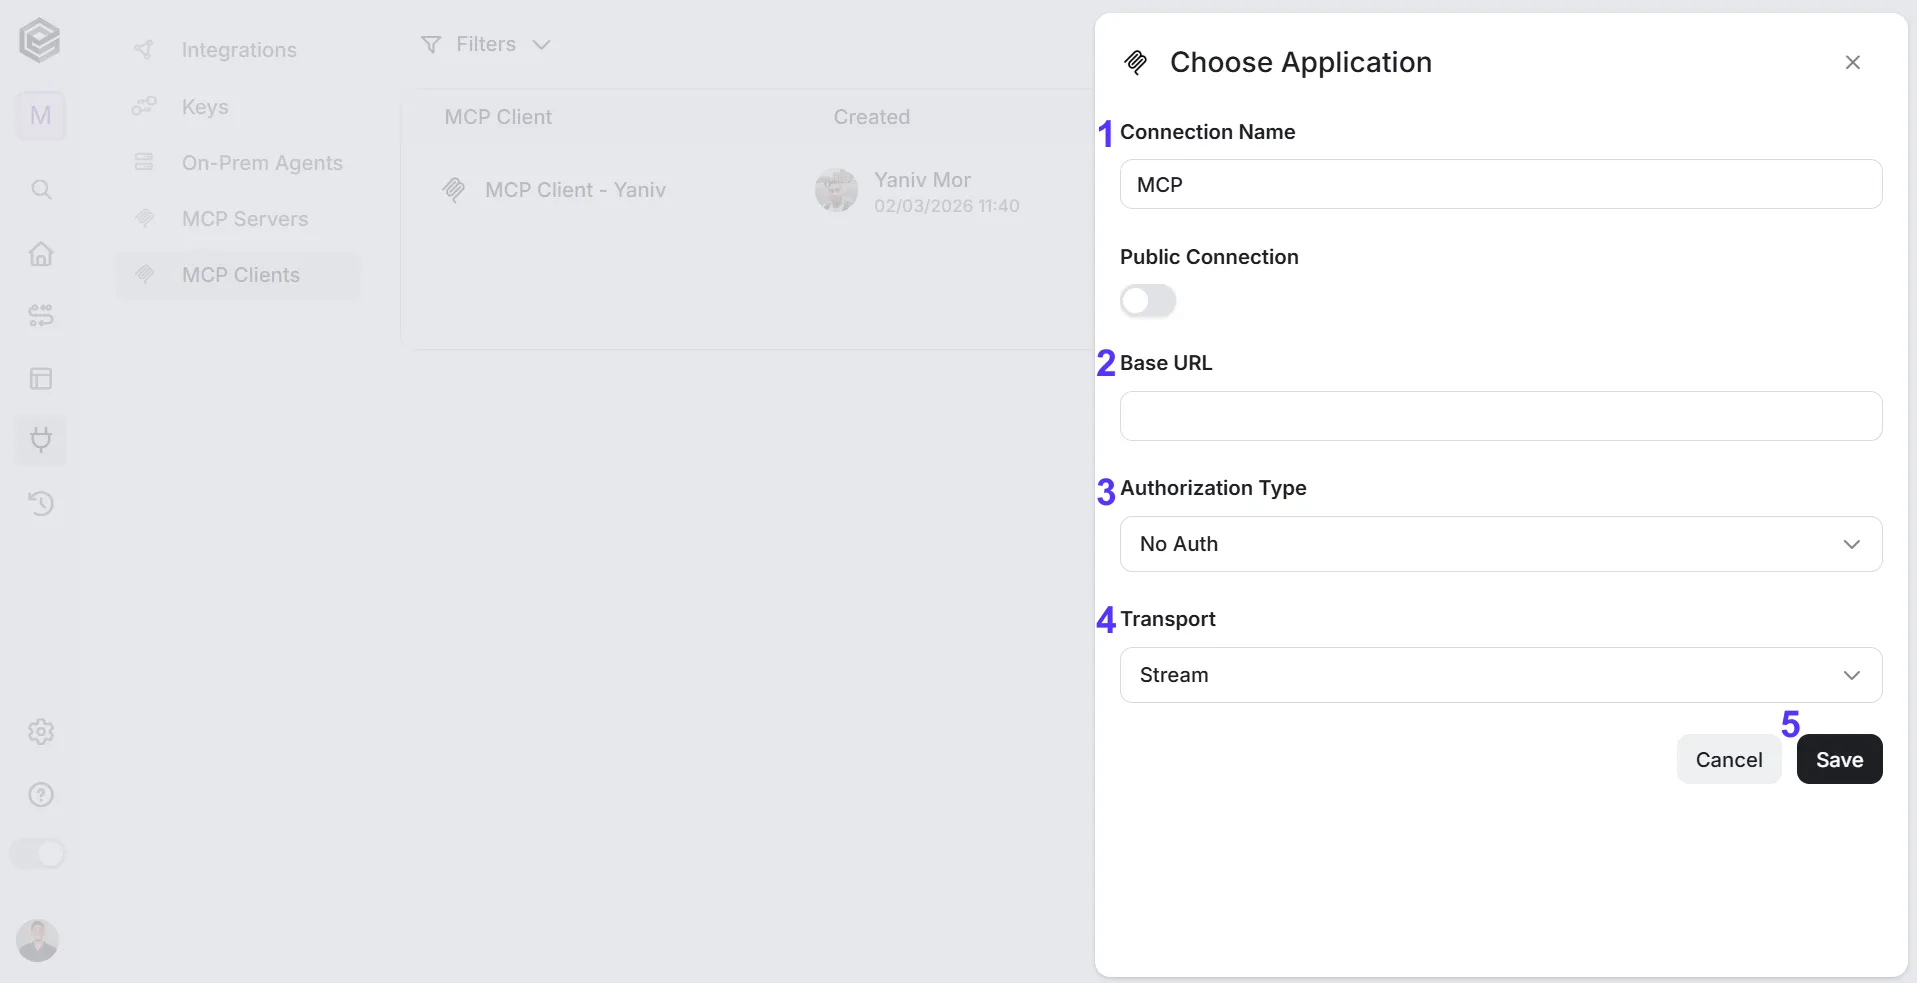1917x983 pixels.
Task: Open the user profile avatar at the bottom left
Action: [38, 940]
